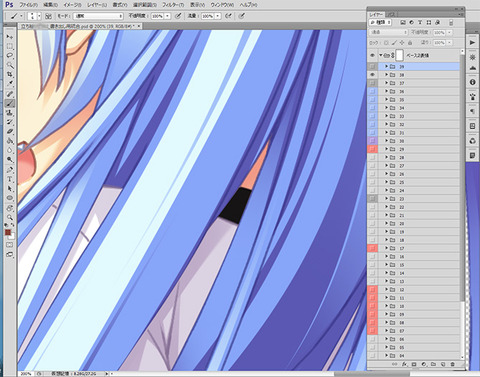Select the Path Selection tool
Screen dimensions: 480x377
10,189
